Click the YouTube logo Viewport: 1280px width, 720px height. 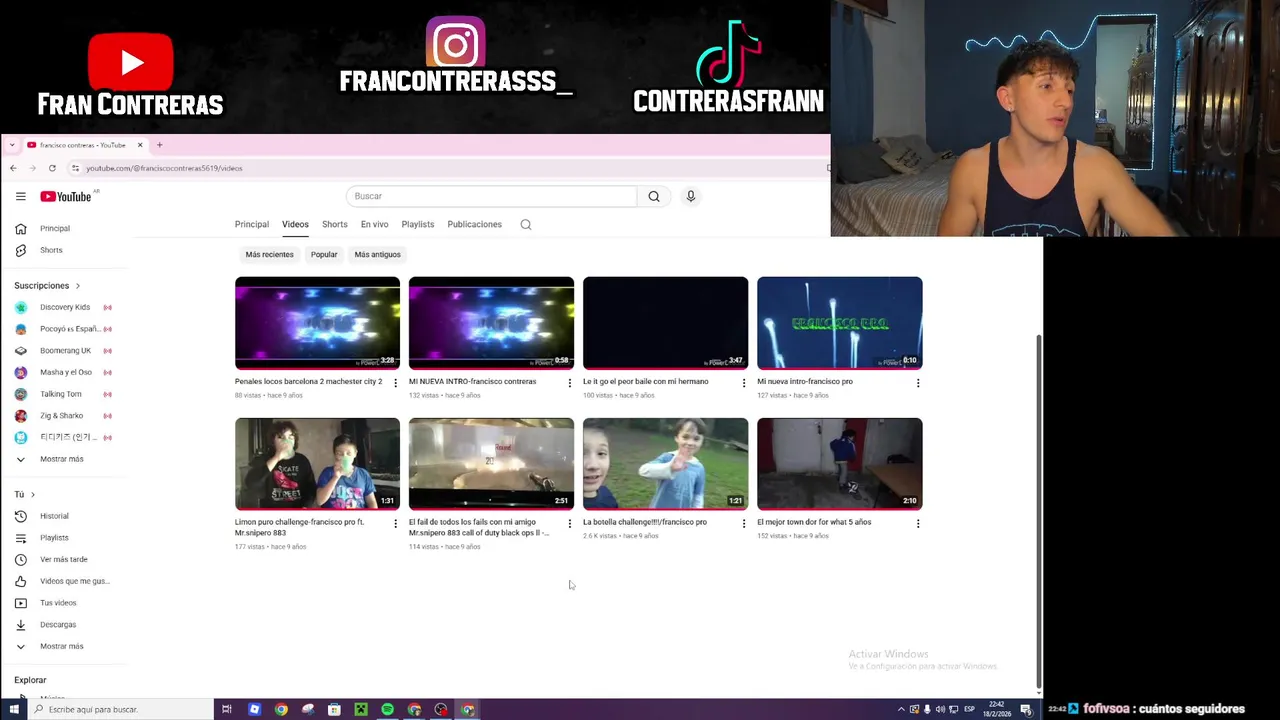(66, 196)
